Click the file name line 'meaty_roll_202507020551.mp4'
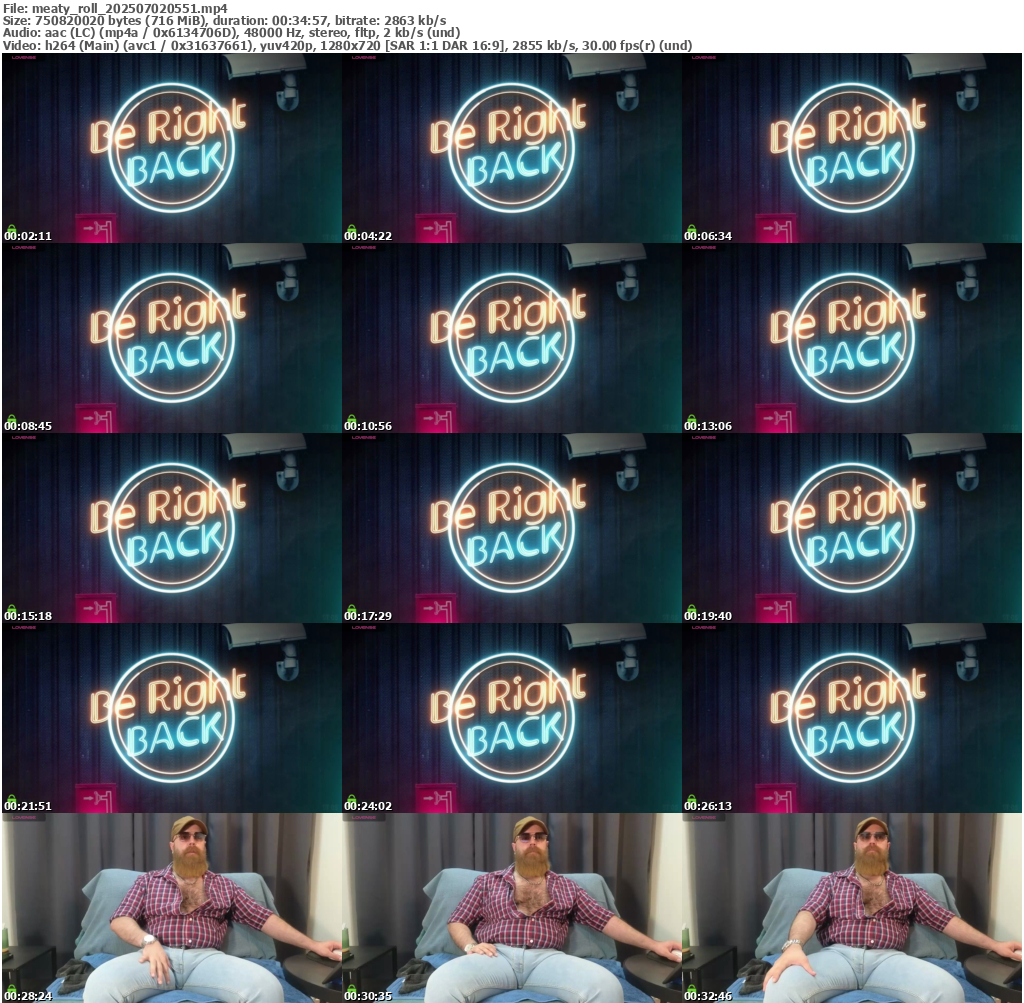The width and height of the screenshot is (1024, 1003). click(116, 8)
